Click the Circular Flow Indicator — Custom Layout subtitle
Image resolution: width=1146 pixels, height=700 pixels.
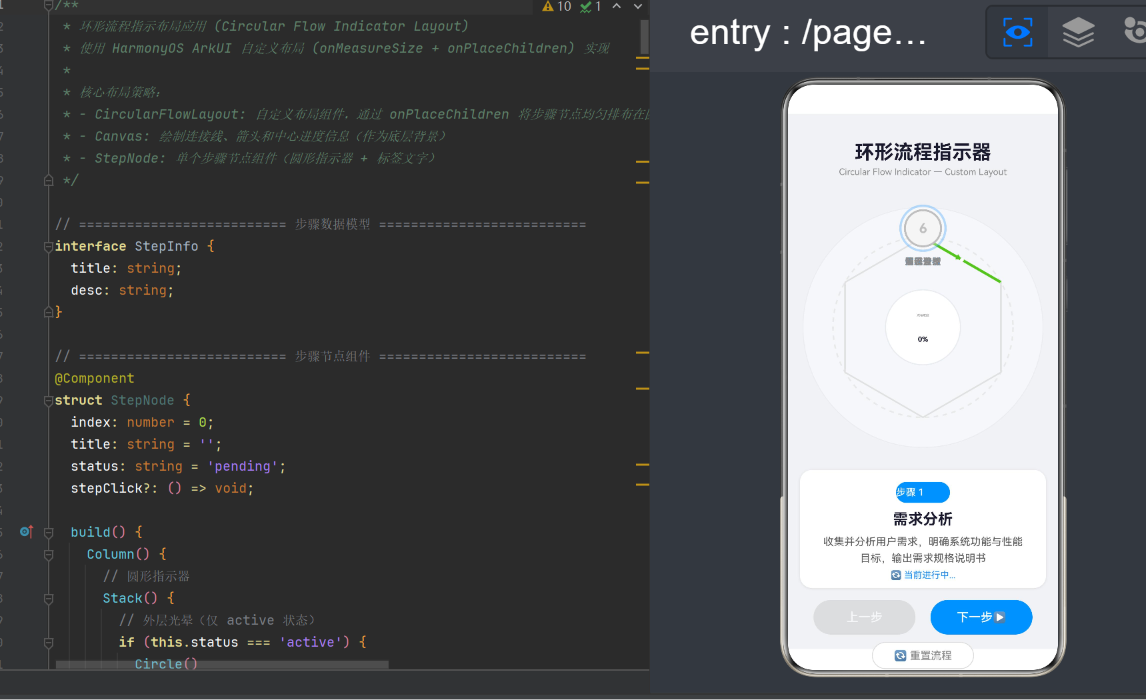tap(922, 172)
